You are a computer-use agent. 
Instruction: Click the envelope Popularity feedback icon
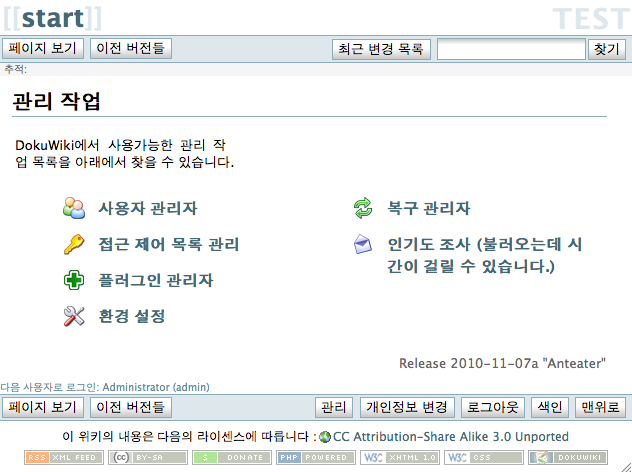[x=363, y=244]
